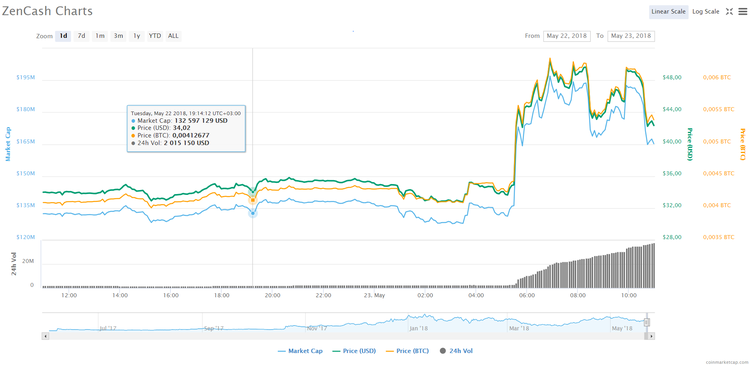The image size is (750, 365).
Task: Toggle Price (USD) series in legend
Action: click(x=353, y=351)
